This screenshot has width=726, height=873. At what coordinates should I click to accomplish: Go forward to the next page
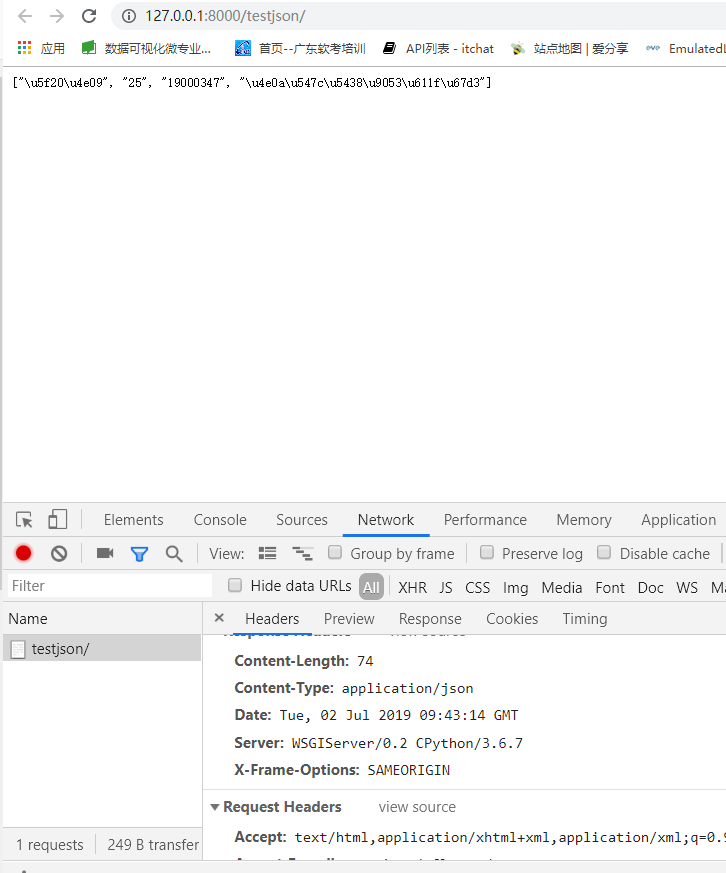coord(57,16)
